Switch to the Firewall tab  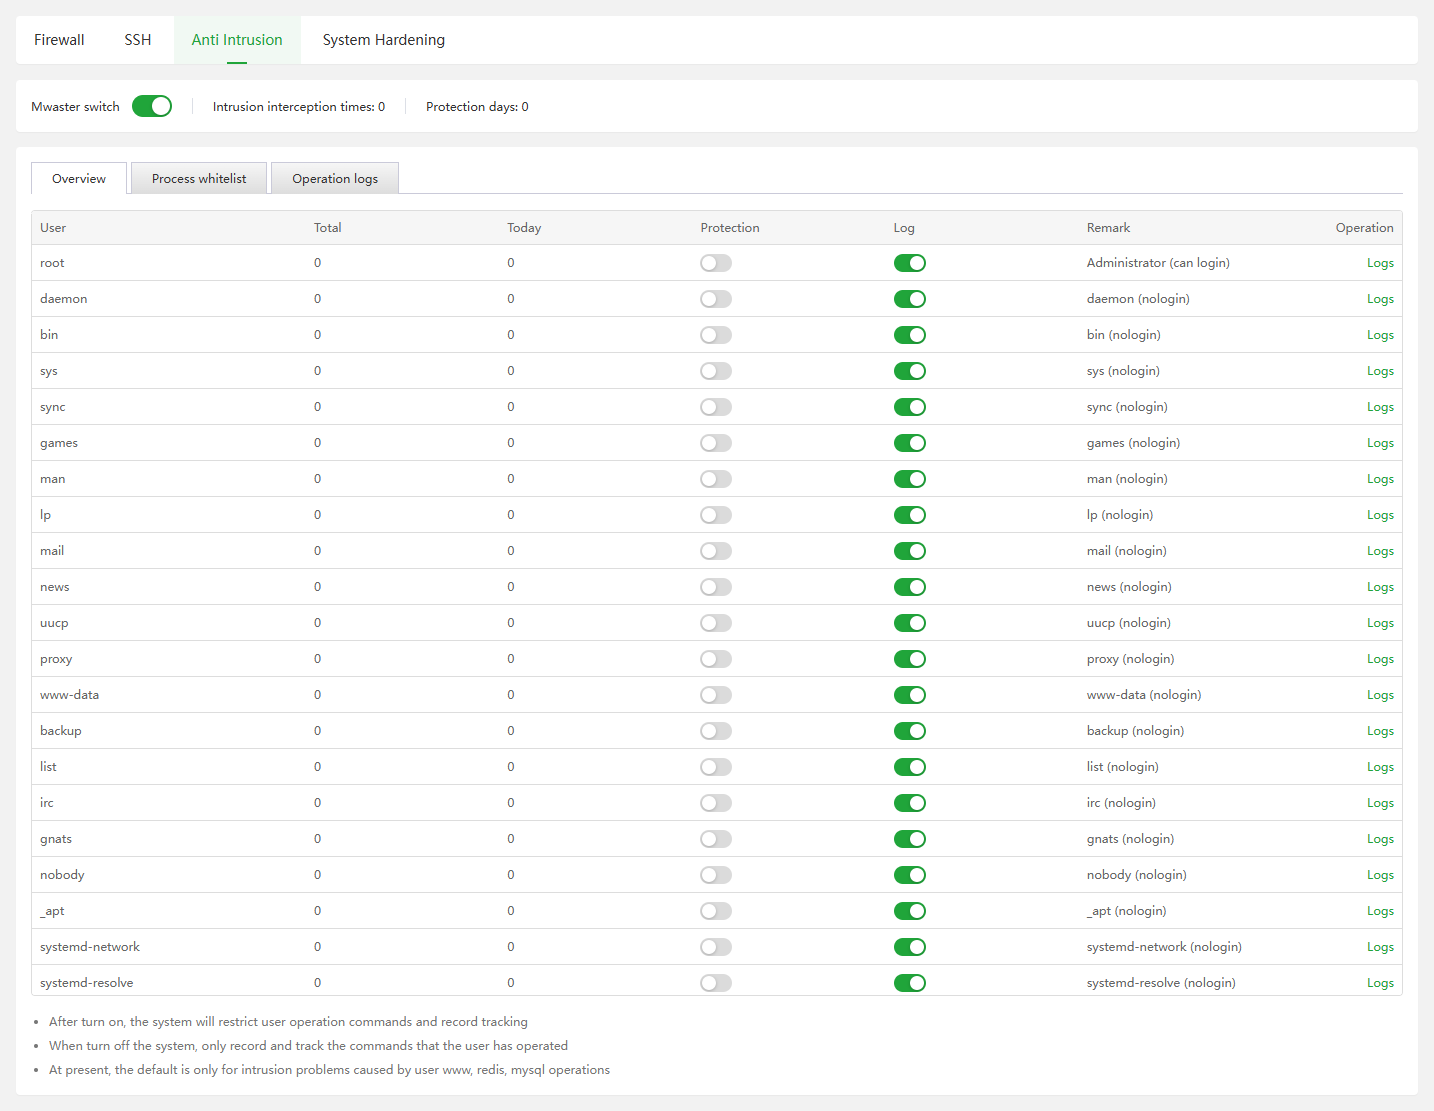click(59, 40)
